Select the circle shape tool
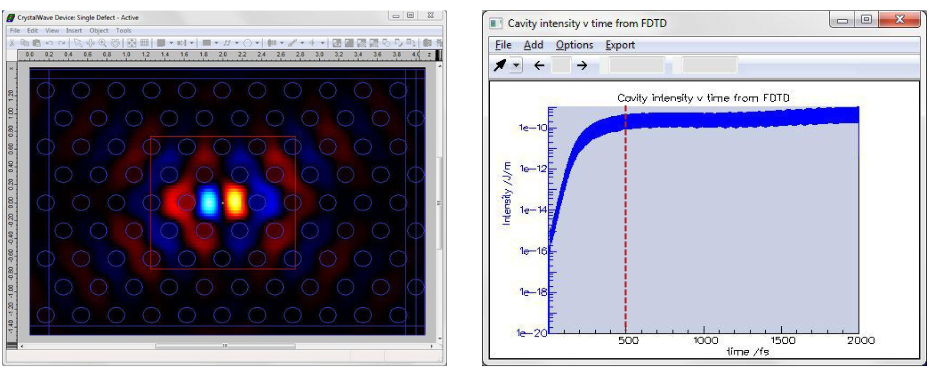The width and height of the screenshot is (932, 376). (247, 43)
